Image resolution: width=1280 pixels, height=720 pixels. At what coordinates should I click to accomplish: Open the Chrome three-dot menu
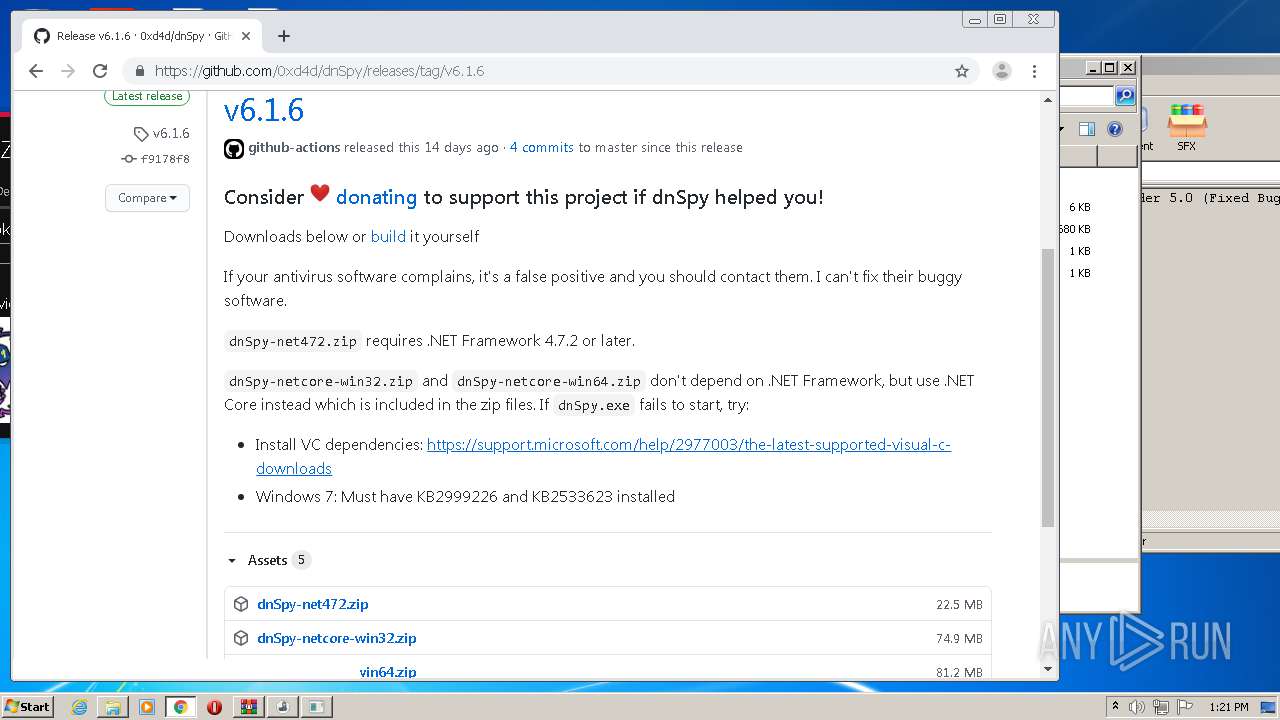[x=1035, y=71]
